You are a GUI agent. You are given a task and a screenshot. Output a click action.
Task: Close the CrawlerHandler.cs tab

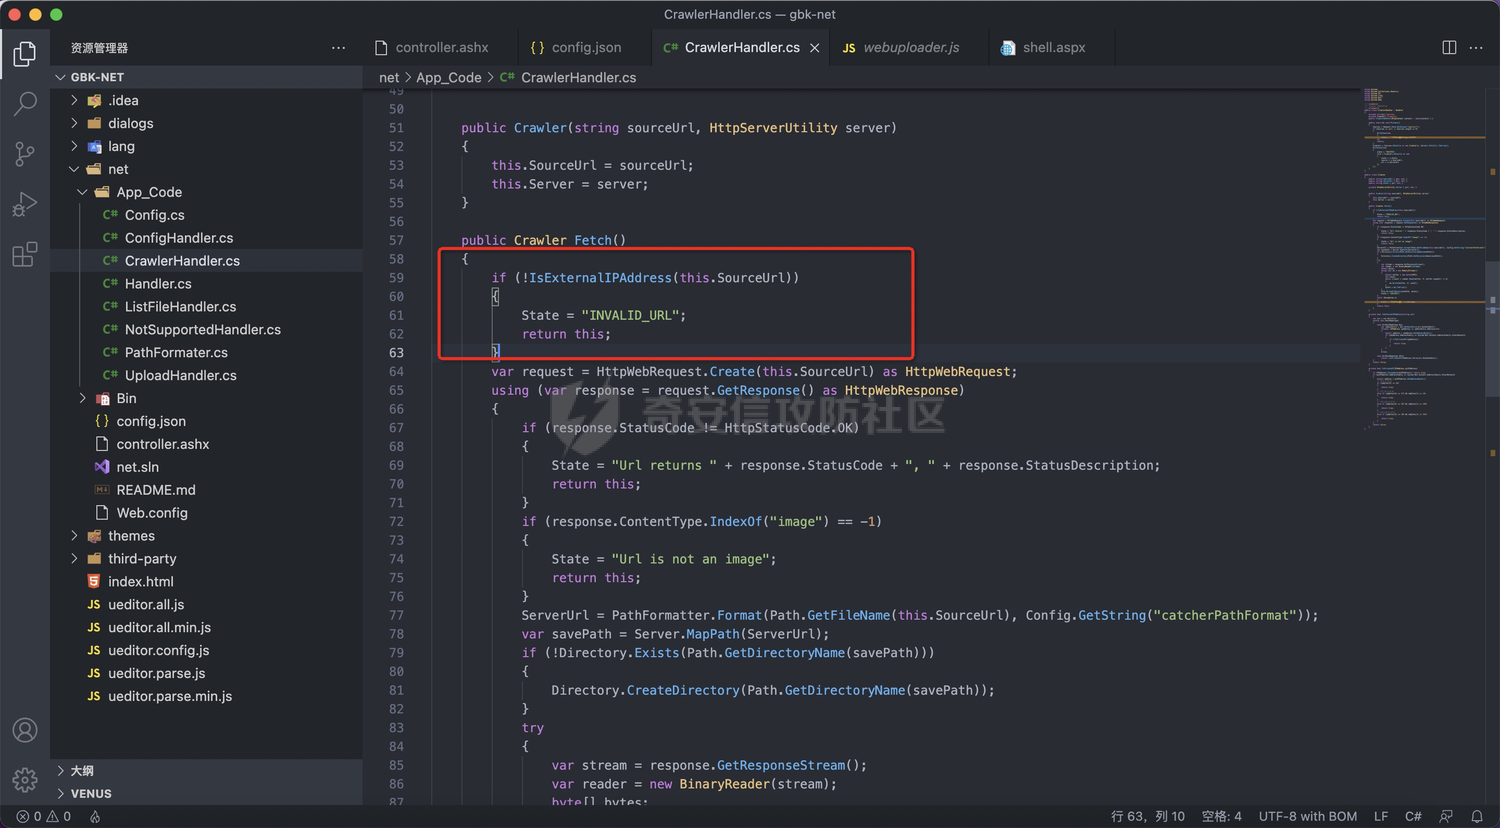(815, 48)
